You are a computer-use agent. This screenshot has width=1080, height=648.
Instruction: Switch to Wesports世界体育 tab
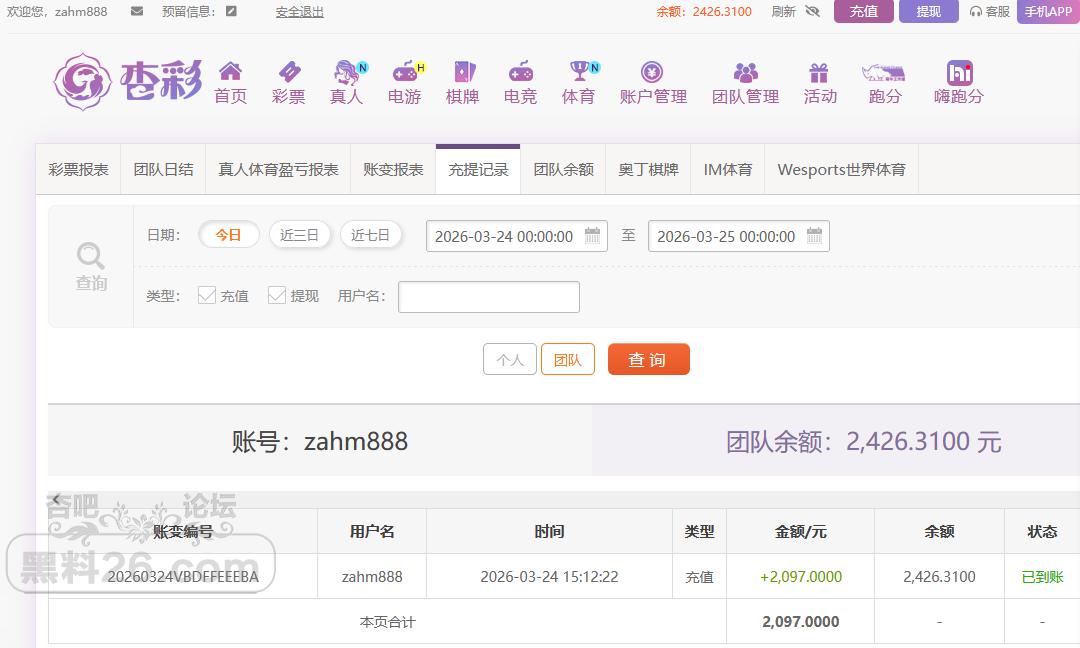842,169
